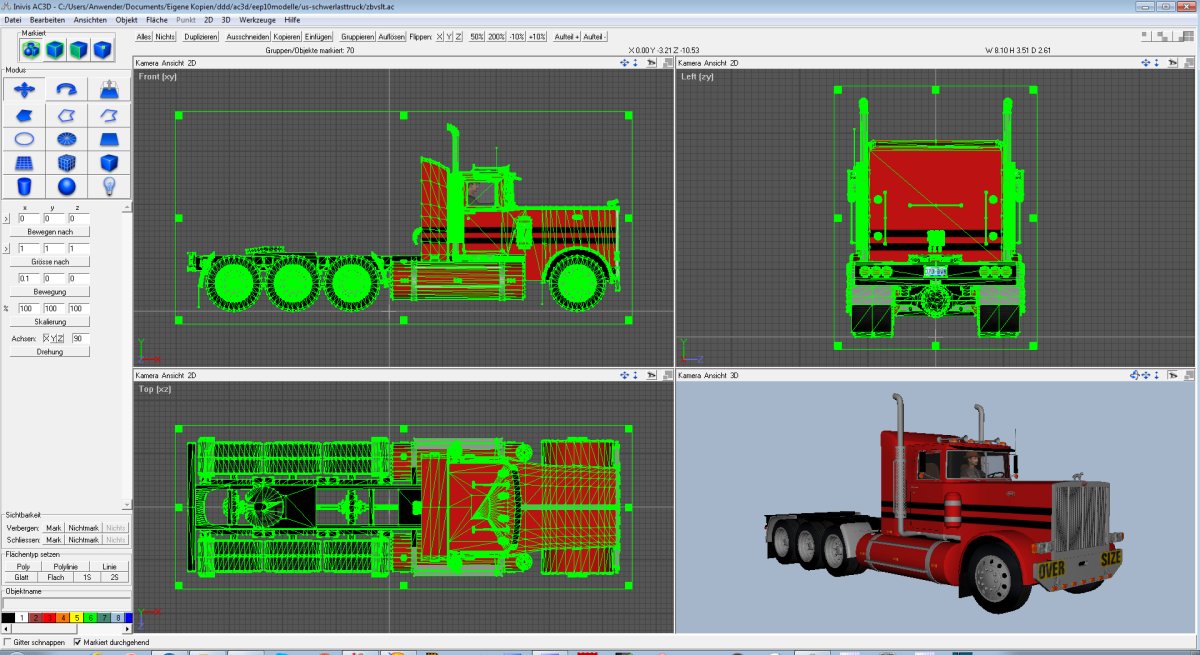The height and width of the screenshot is (655, 1200).
Task: Click the Gruppieren button
Action: 357,36
